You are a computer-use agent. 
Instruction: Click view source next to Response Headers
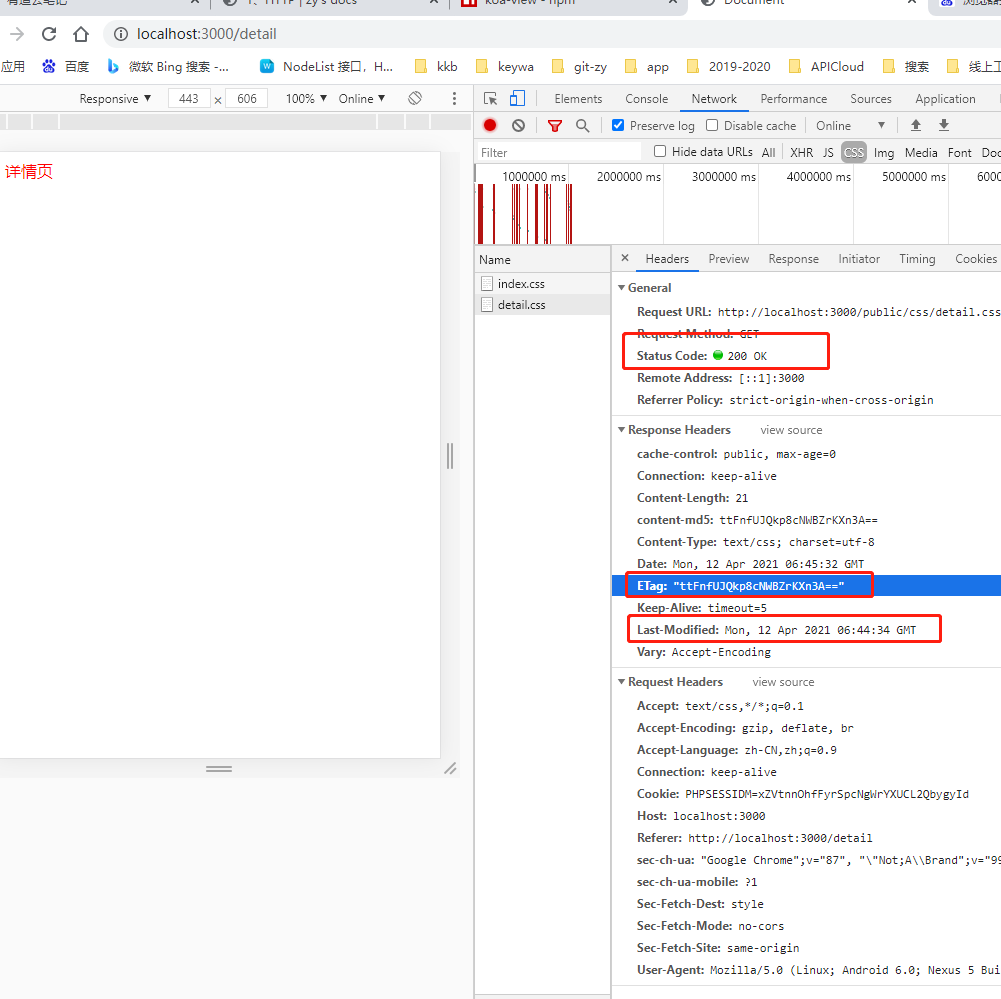pyautogui.click(x=791, y=430)
